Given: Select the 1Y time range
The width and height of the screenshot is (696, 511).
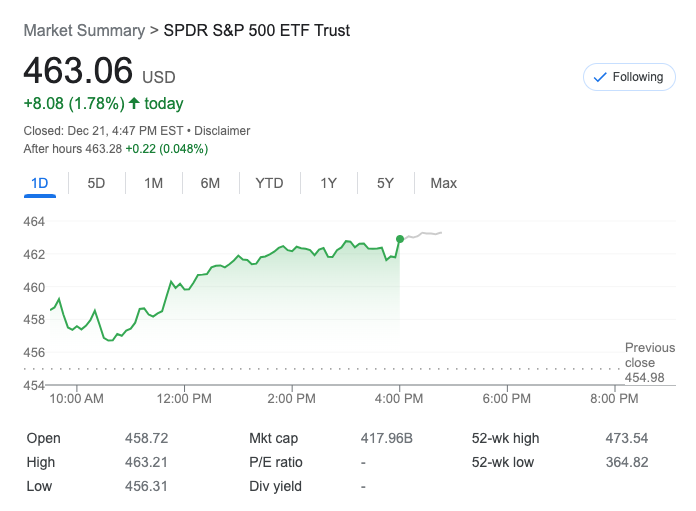Looking at the screenshot, I should coord(328,183).
